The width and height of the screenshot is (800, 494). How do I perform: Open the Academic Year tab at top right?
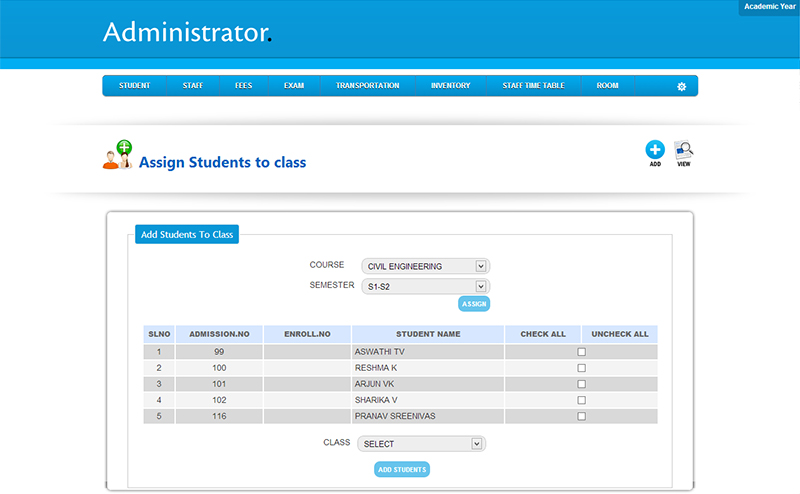pos(769,7)
